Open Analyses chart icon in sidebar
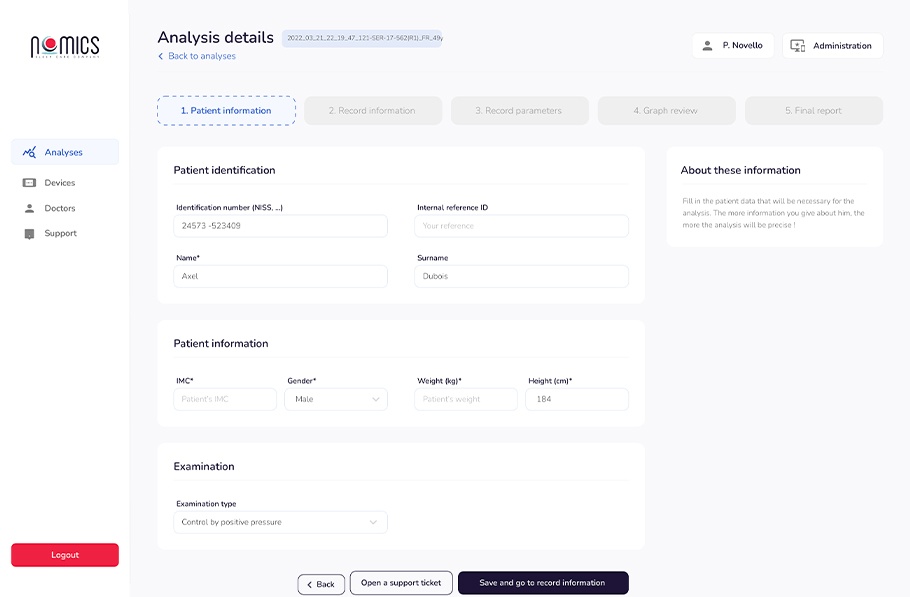The width and height of the screenshot is (910, 597). [x=30, y=152]
